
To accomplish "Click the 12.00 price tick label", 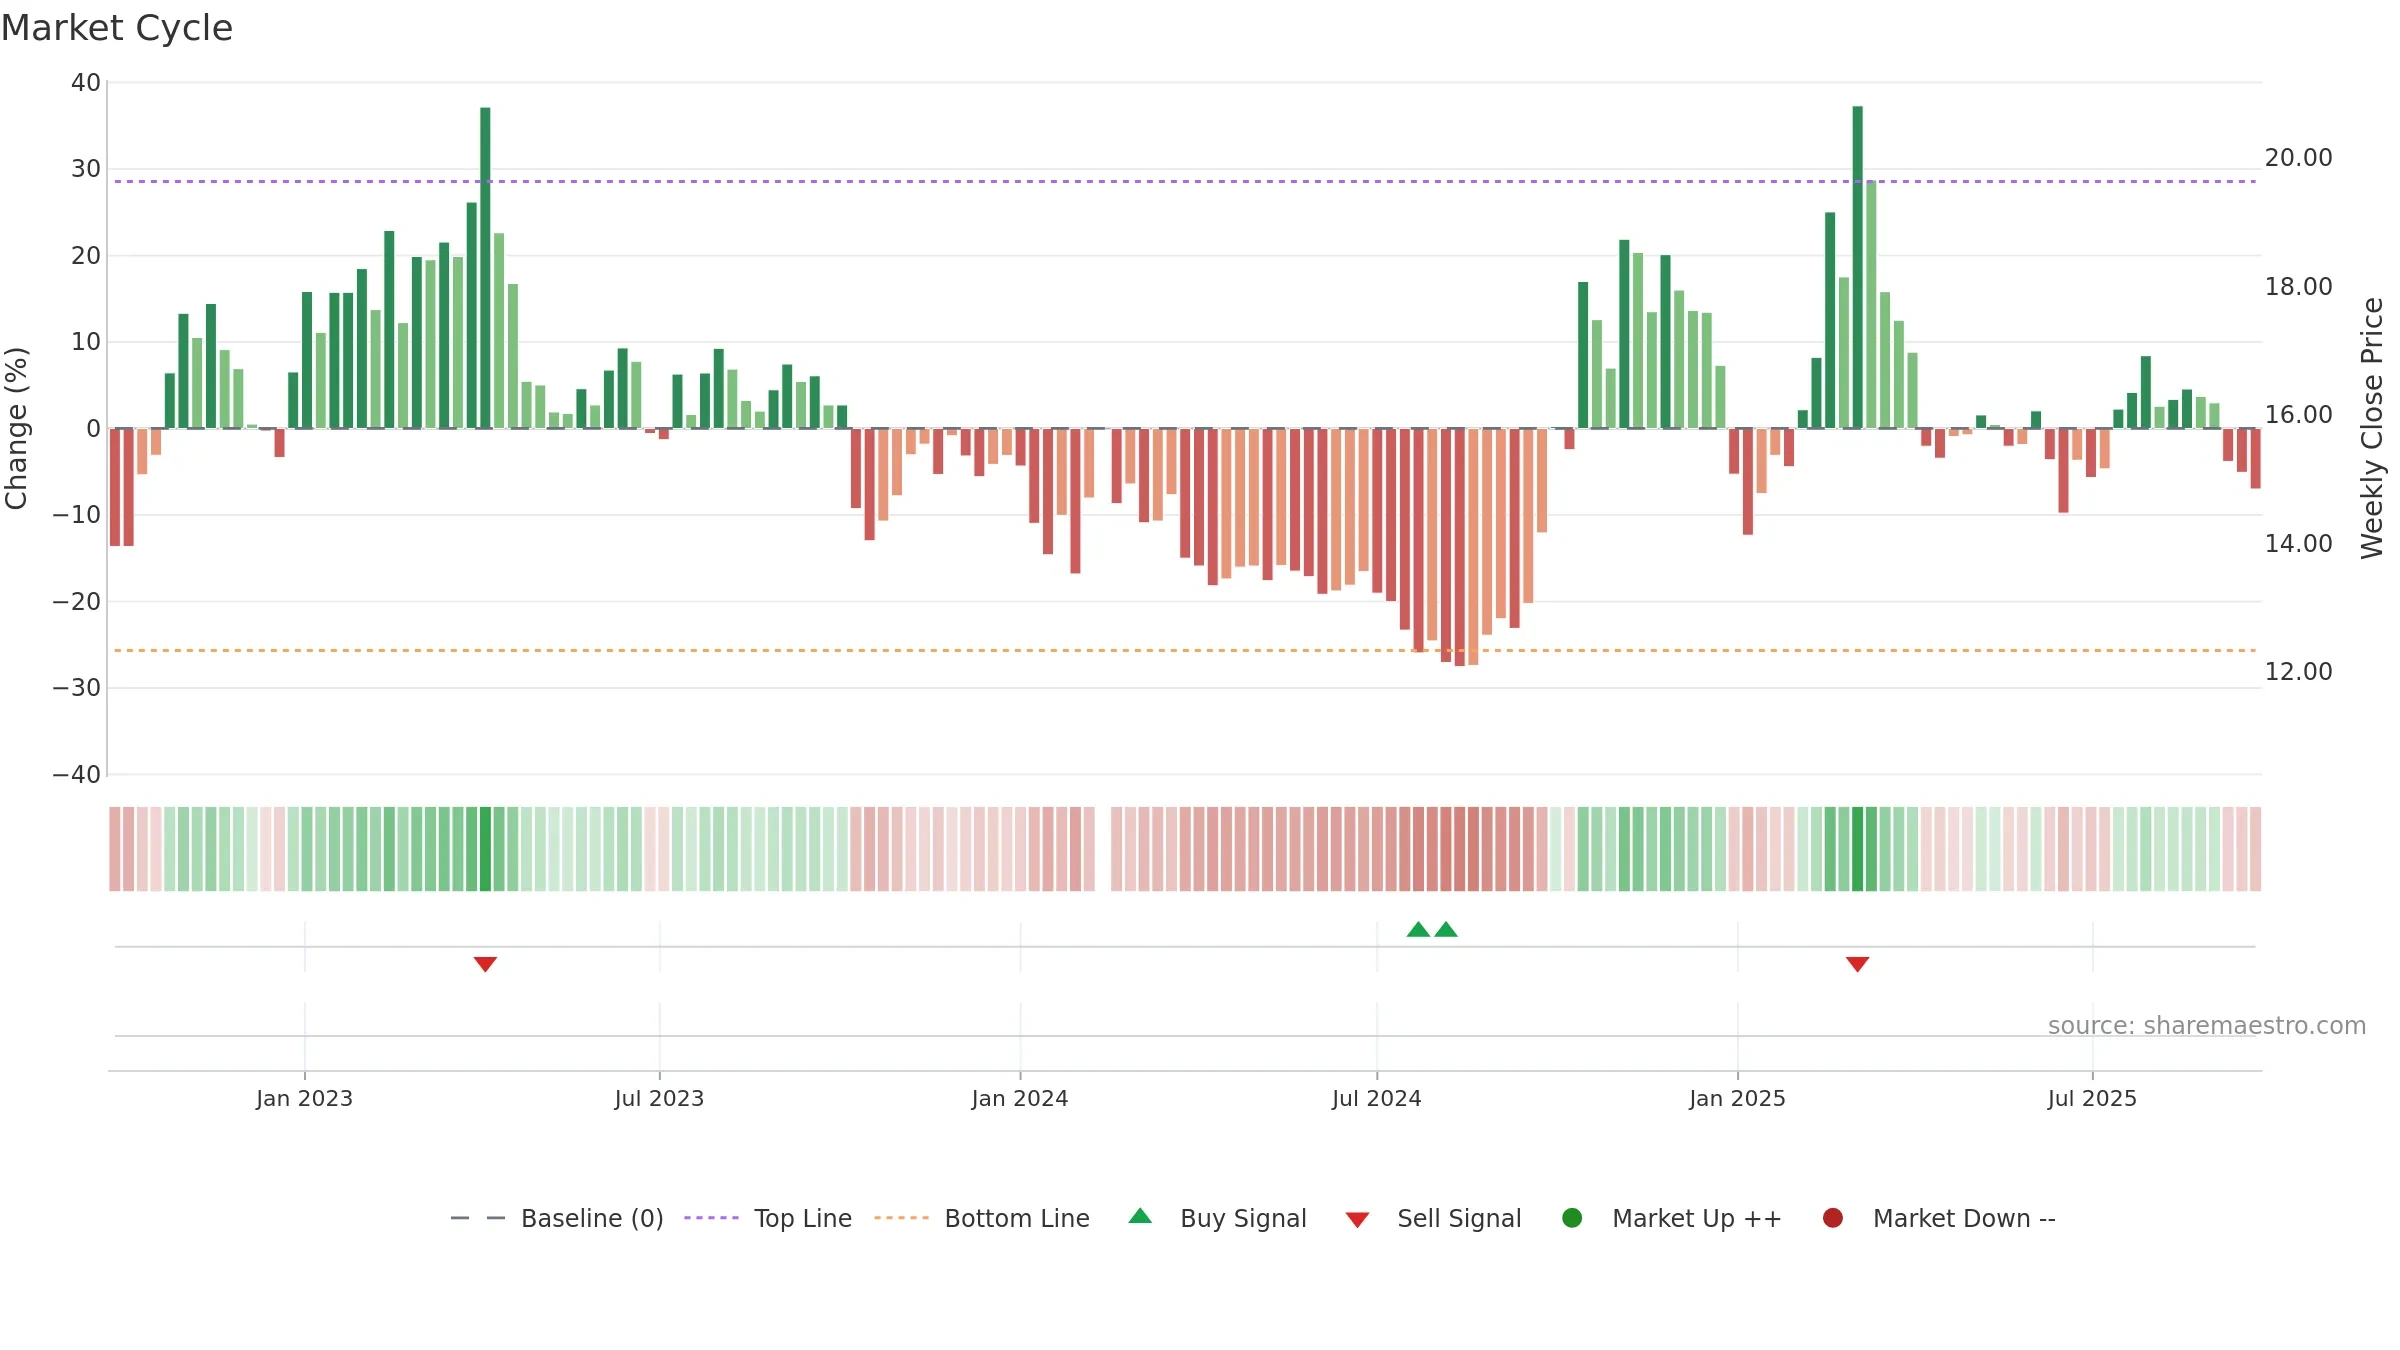I will [x=2298, y=672].
